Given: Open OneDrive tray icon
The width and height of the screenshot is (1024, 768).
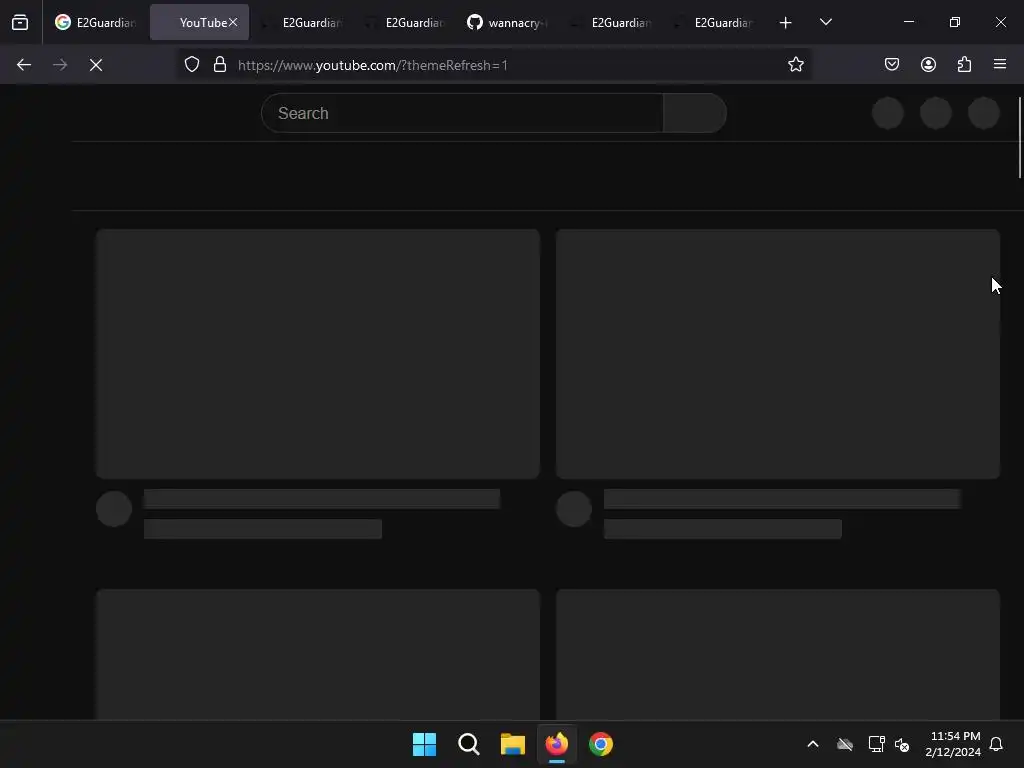Looking at the screenshot, I should click(845, 744).
